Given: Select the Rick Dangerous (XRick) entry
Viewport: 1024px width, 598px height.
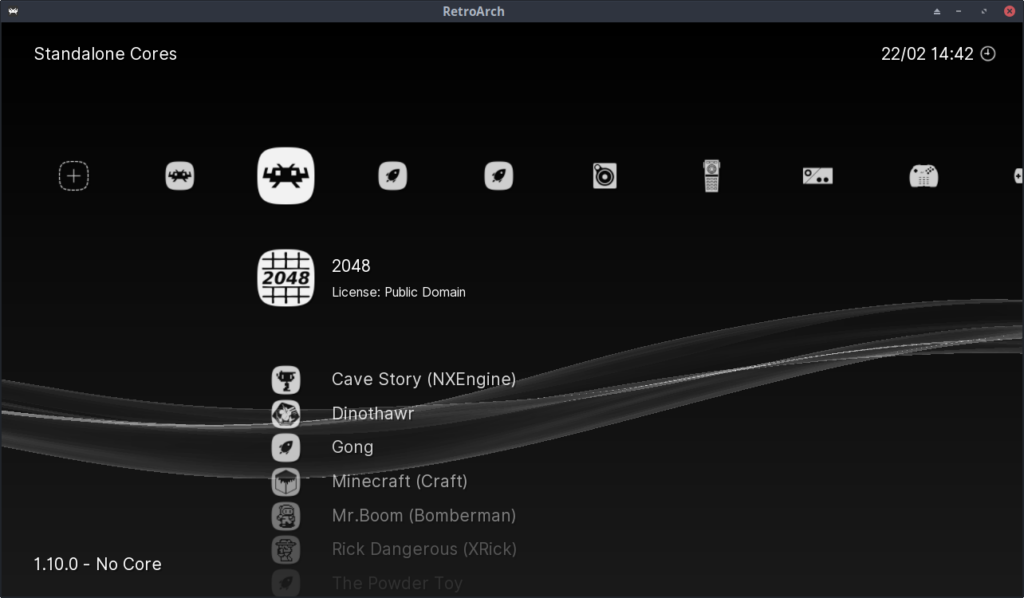Looking at the screenshot, I should click(x=424, y=549).
